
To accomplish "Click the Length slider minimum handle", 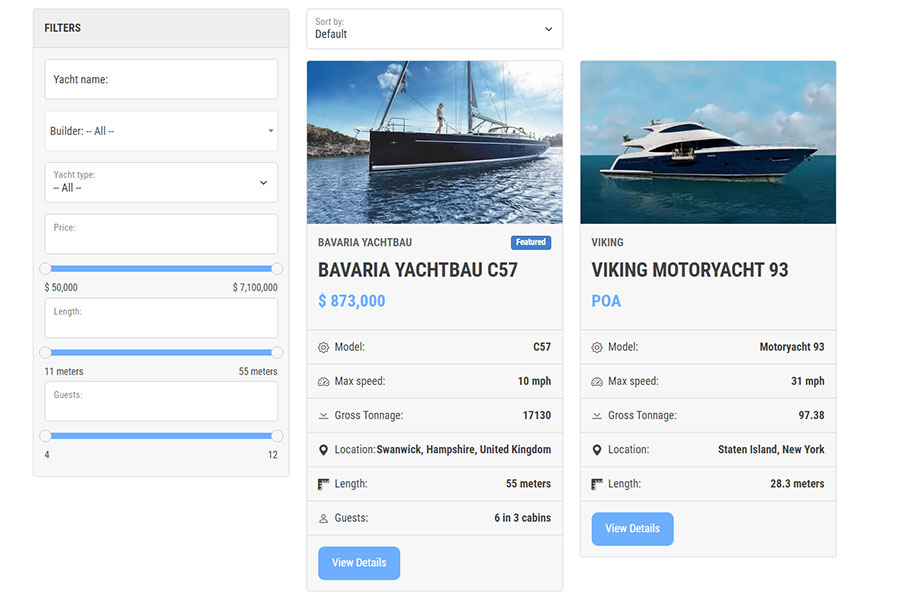I will (x=45, y=353).
